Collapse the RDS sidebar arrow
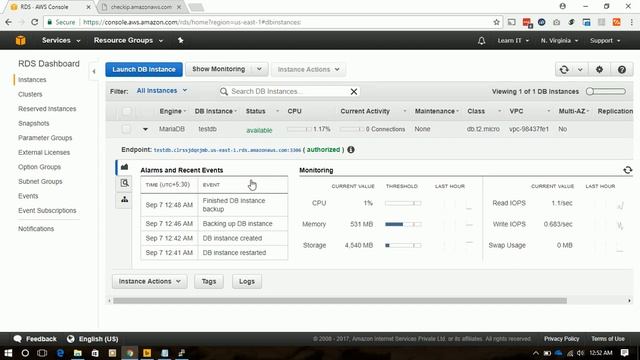The height and width of the screenshot is (360, 640). tap(94, 72)
